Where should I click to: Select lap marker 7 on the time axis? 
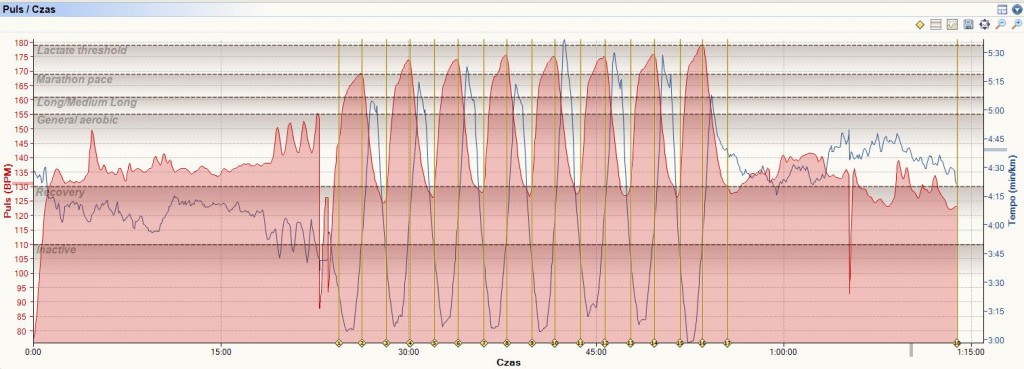point(484,343)
